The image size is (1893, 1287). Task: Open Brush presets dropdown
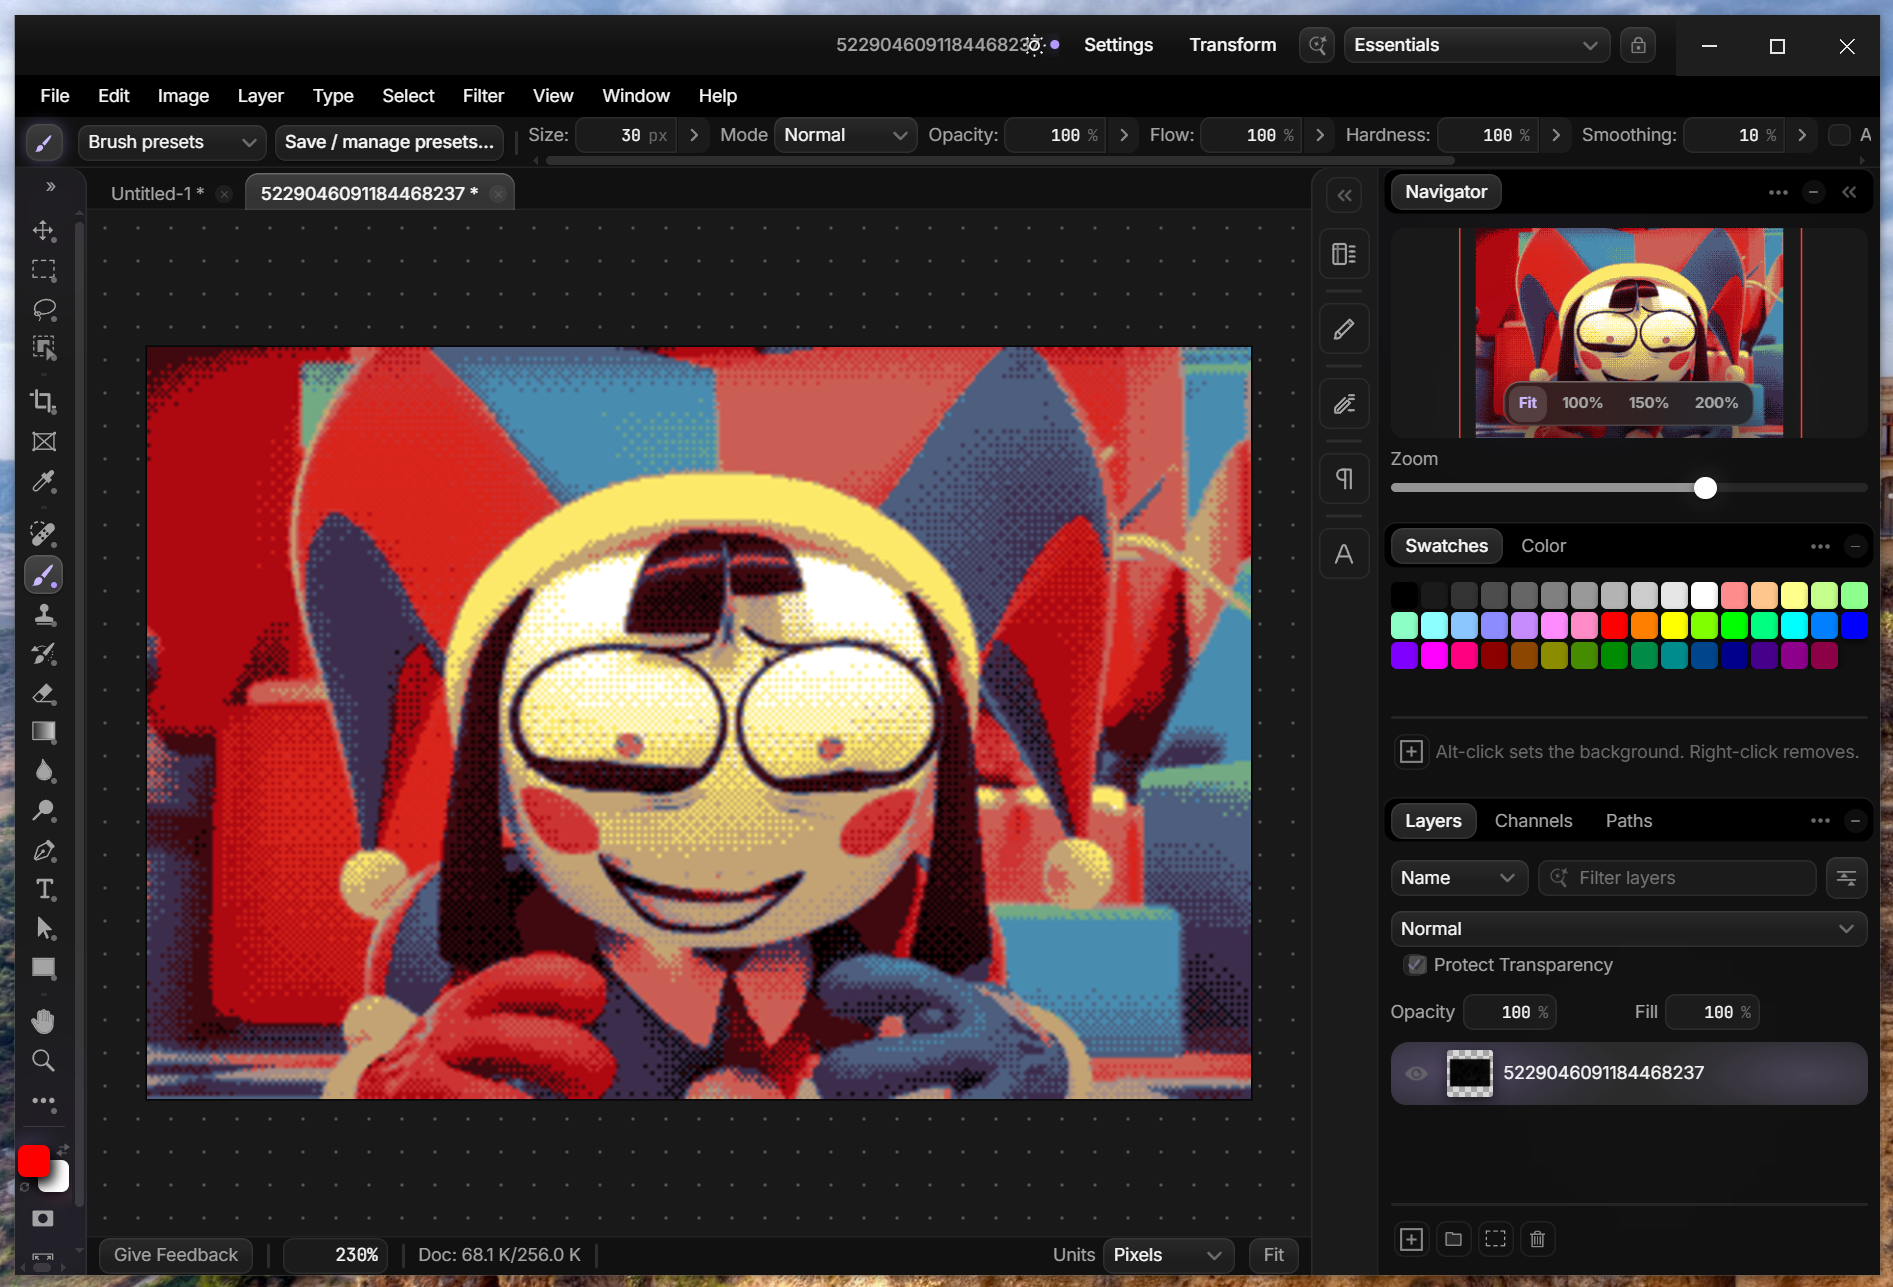tap(172, 142)
